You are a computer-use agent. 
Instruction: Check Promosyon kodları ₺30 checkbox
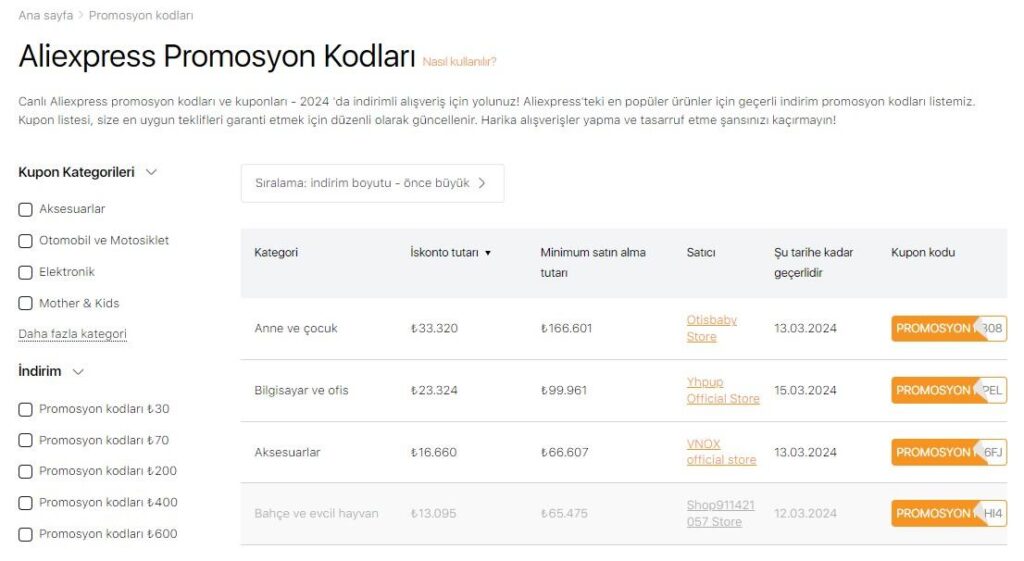click(x=25, y=409)
